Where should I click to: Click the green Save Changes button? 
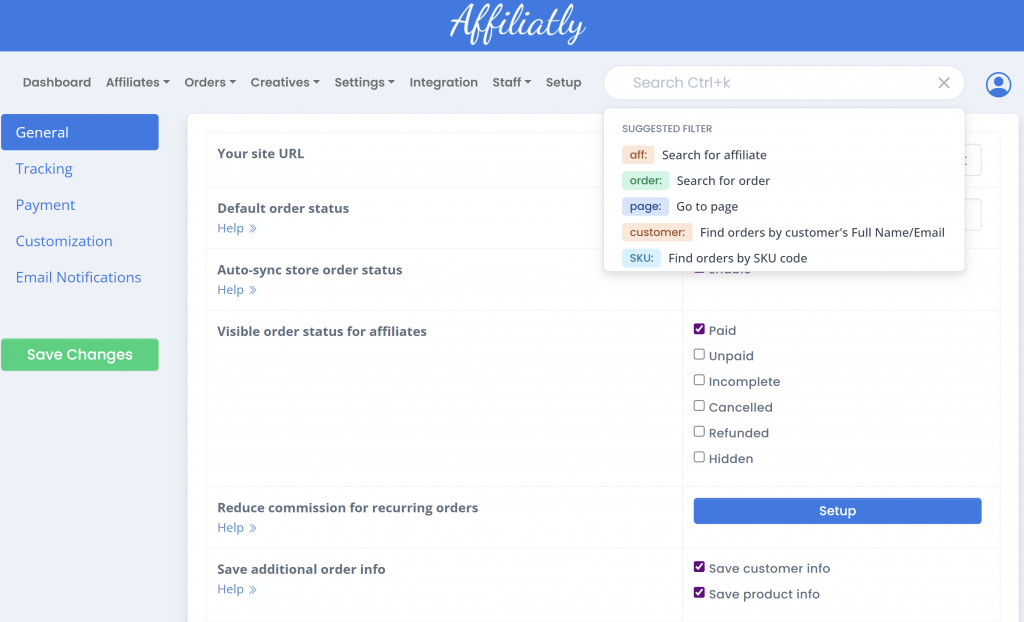coord(80,355)
